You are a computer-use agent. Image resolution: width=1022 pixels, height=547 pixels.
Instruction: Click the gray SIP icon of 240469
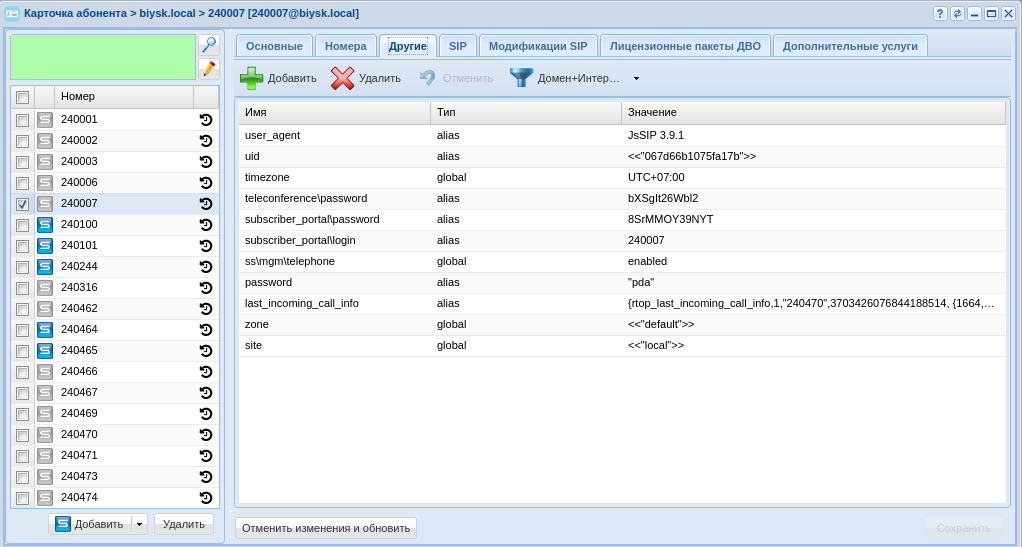point(44,413)
